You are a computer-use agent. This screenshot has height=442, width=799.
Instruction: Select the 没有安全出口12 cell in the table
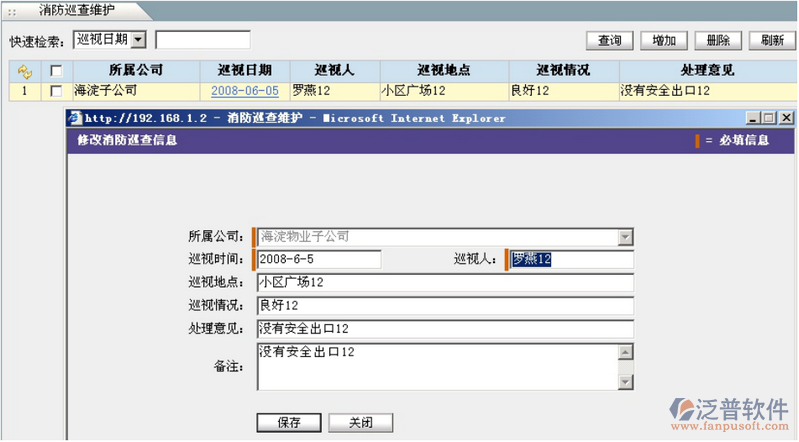(x=708, y=91)
